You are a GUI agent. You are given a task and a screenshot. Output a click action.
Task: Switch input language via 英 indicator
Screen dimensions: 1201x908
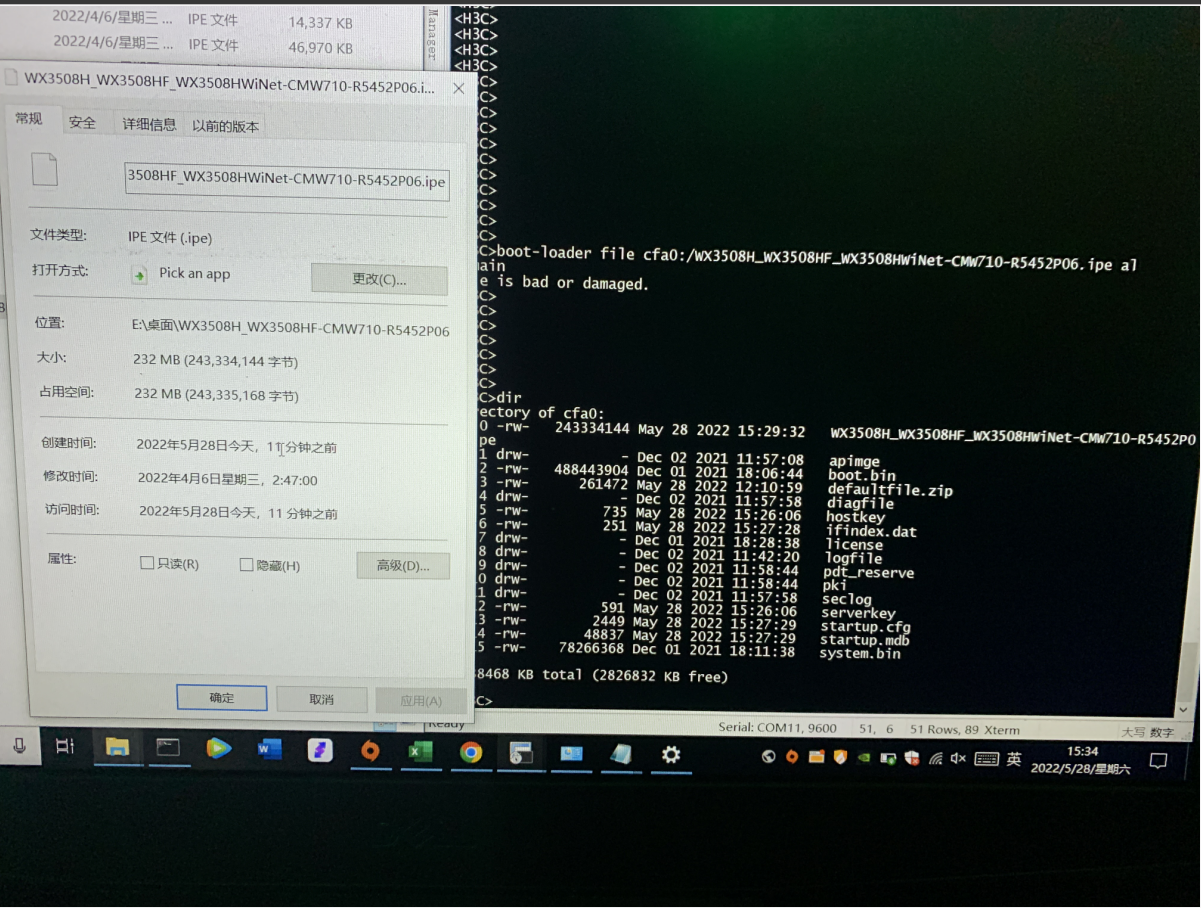tap(1013, 759)
